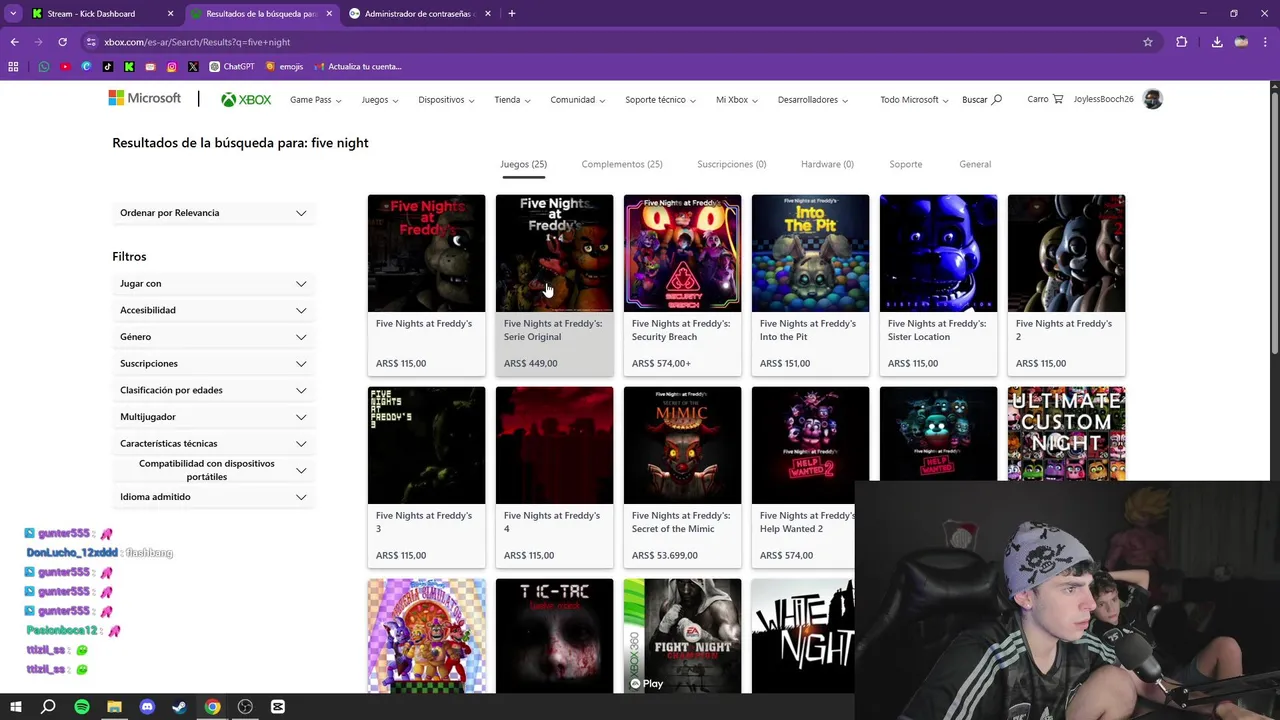Open Five Nights at Freddy's Into the Pit cover
The width and height of the screenshot is (1280, 720).
click(x=810, y=253)
